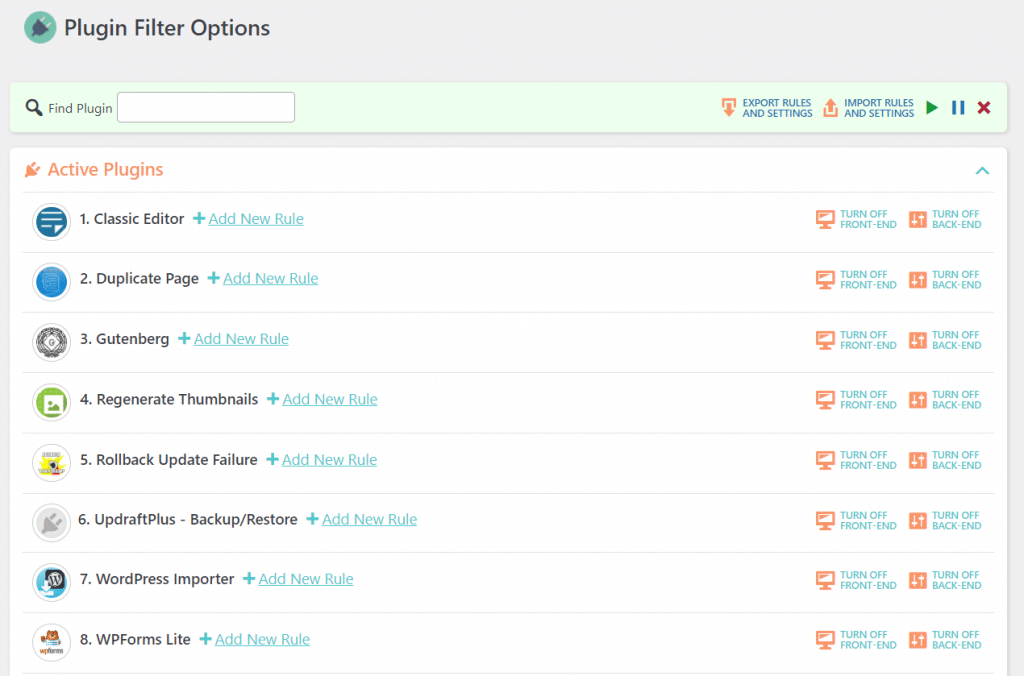
Task: Add new rule for Gutenberg
Action: [x=233, y=338]
